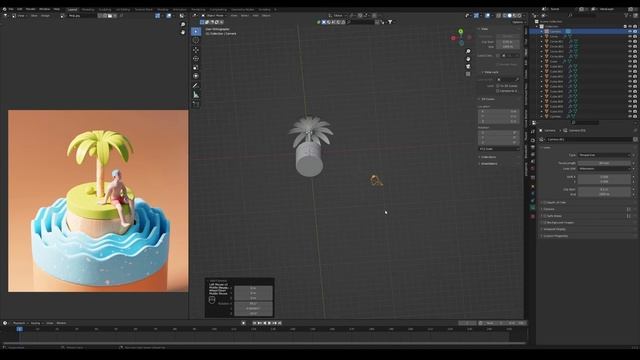Image resolution: width=640 pixels, height=360 pixels.
Task: Select the Scale tool
Action: [x=196, y=67]
